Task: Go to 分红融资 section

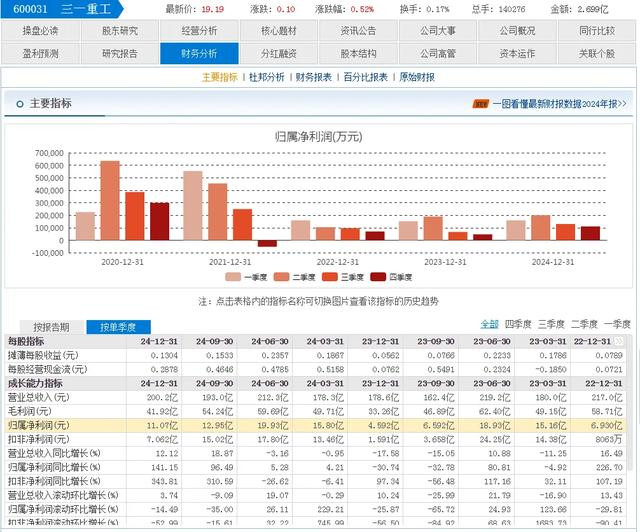Action: 279,53
